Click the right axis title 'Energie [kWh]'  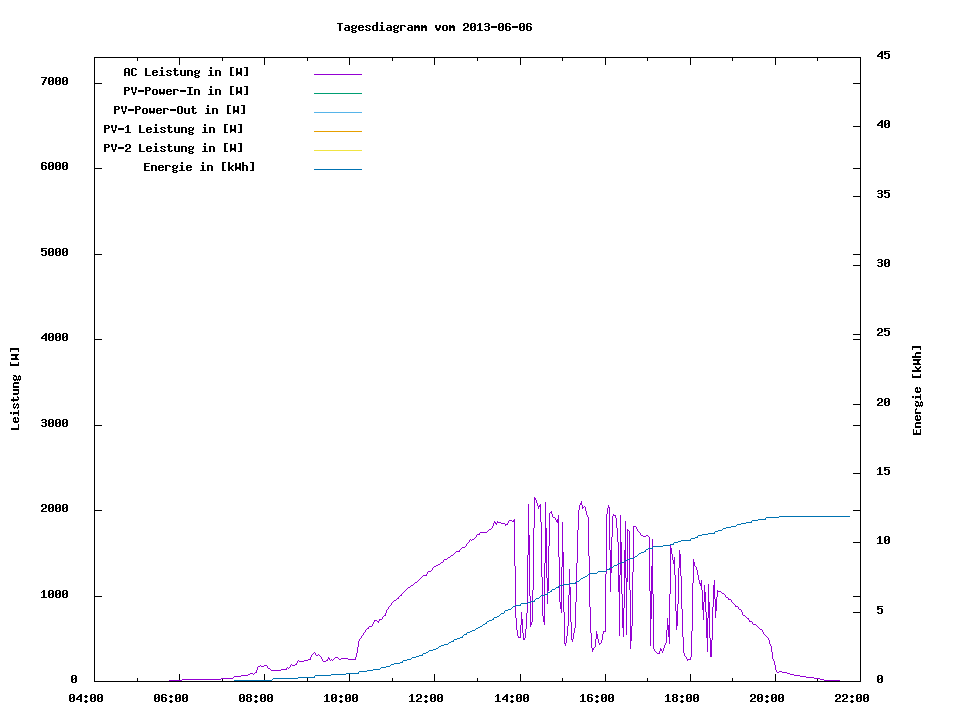click(x=917, y=390)
